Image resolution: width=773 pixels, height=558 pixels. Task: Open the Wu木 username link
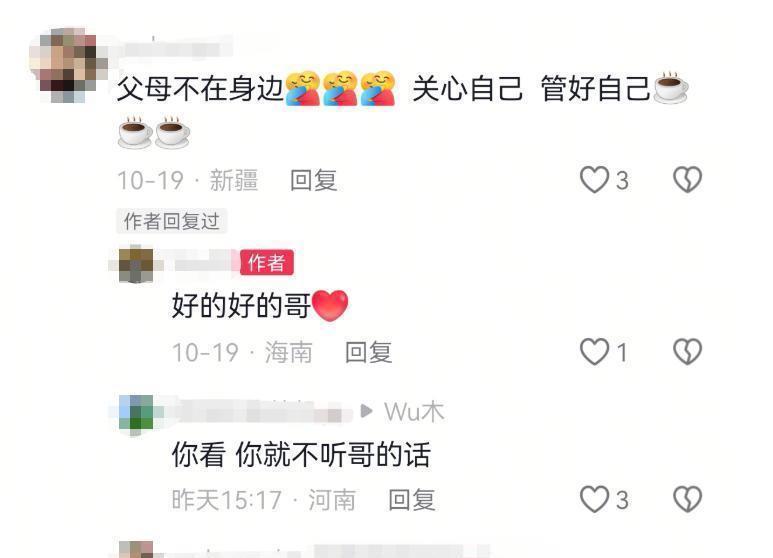pyautogui.click(x=414, y=412)
